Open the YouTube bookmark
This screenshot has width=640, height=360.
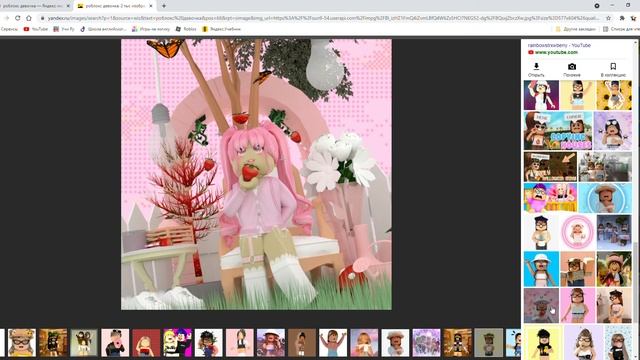(36, 29)
